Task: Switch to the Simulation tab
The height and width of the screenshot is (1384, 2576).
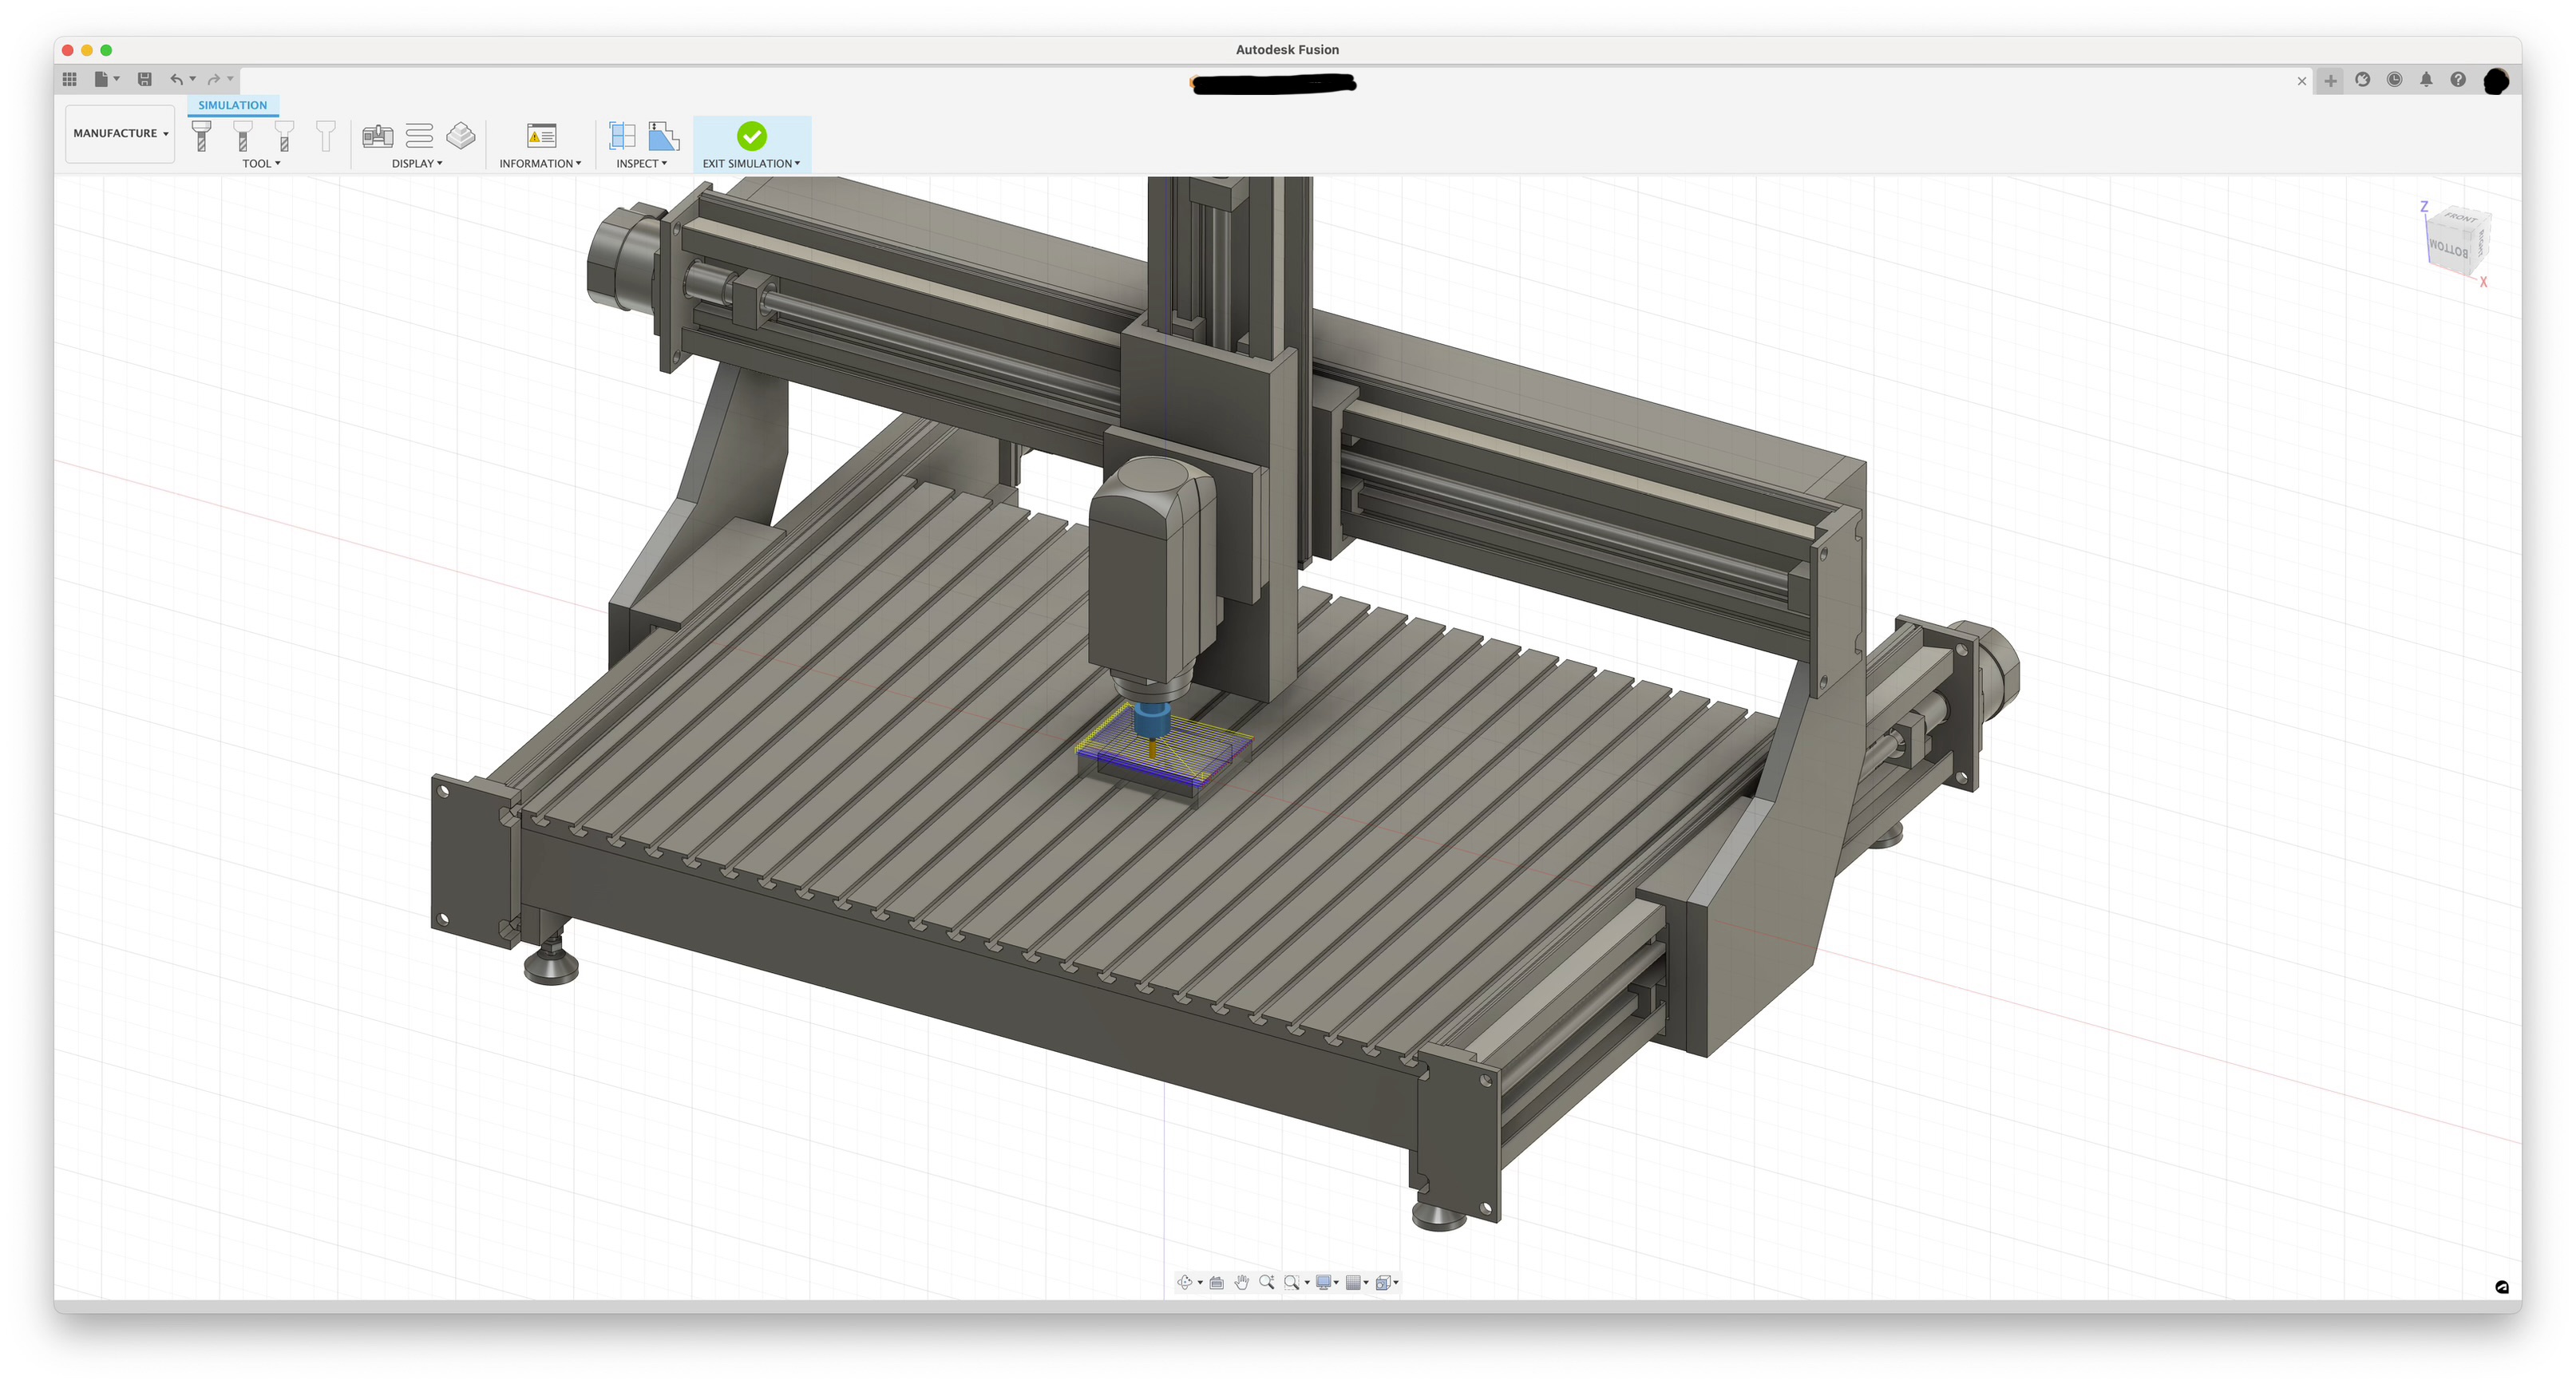Action: click(232, 104)
